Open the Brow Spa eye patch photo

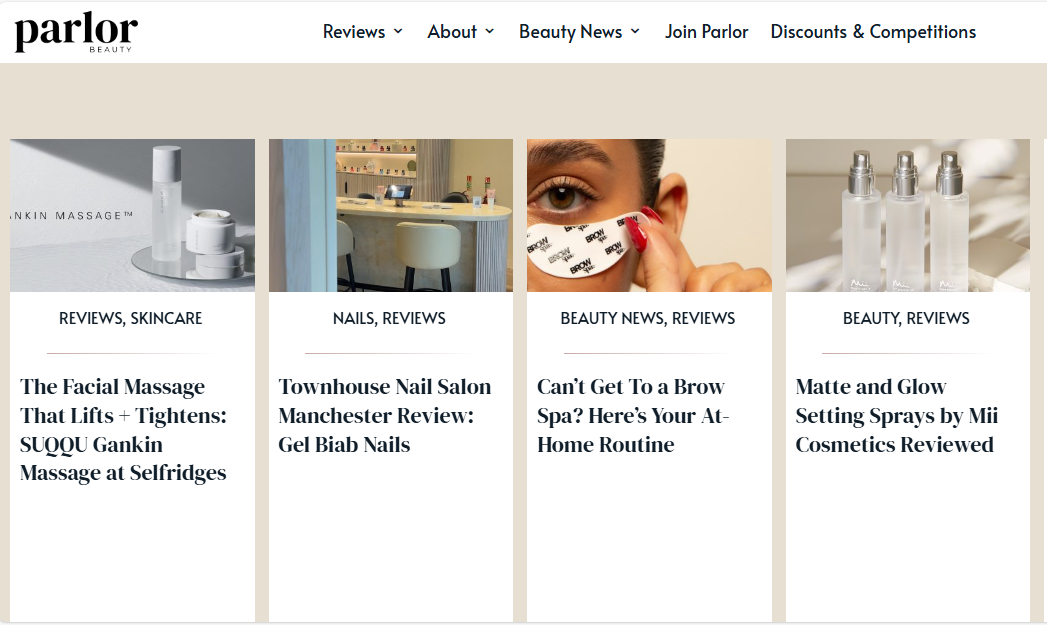click(649, 215)
